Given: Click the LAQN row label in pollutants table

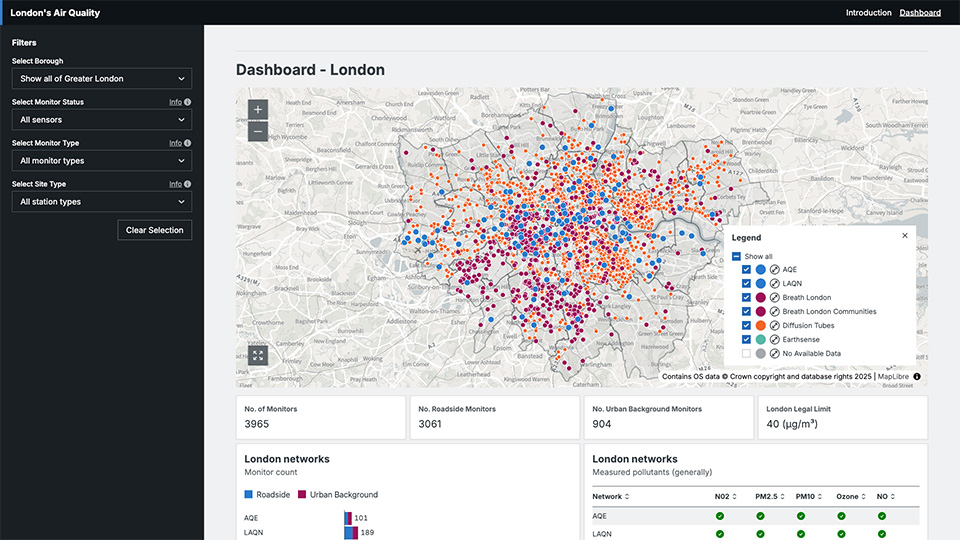Looking at the screenshot, I should 602,534.
